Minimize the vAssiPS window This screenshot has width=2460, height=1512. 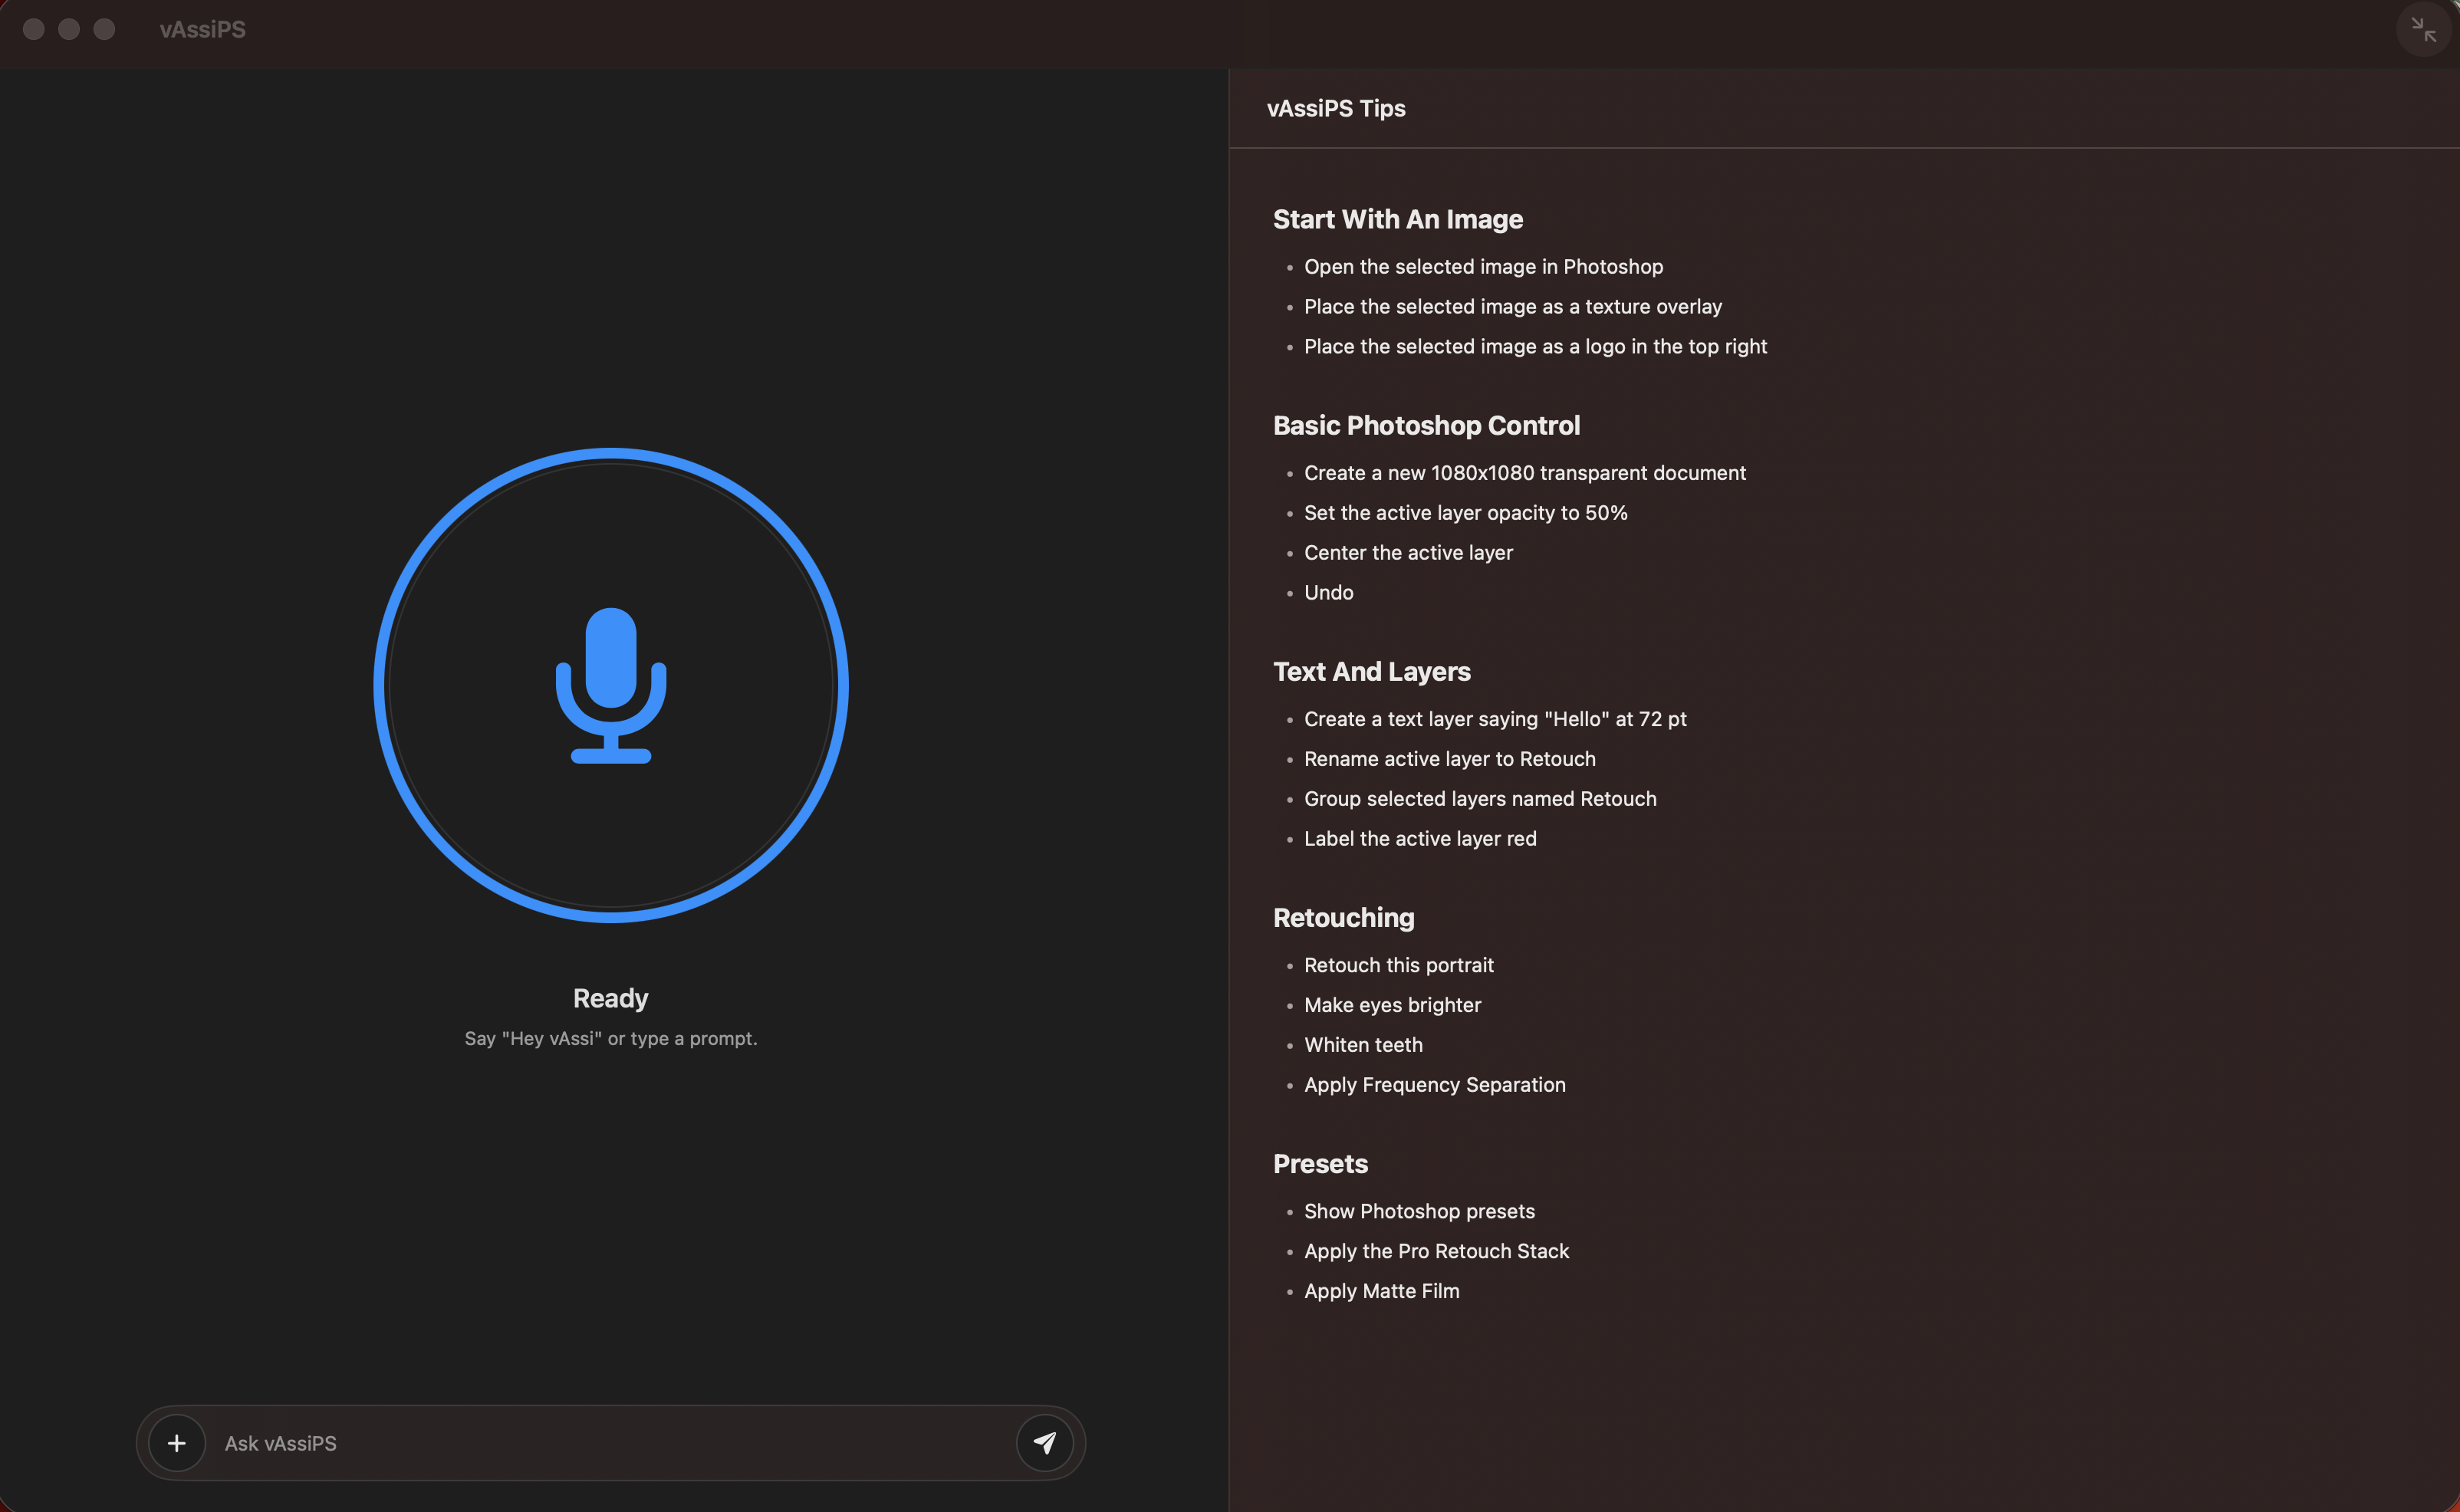click(x=69, y=29)
